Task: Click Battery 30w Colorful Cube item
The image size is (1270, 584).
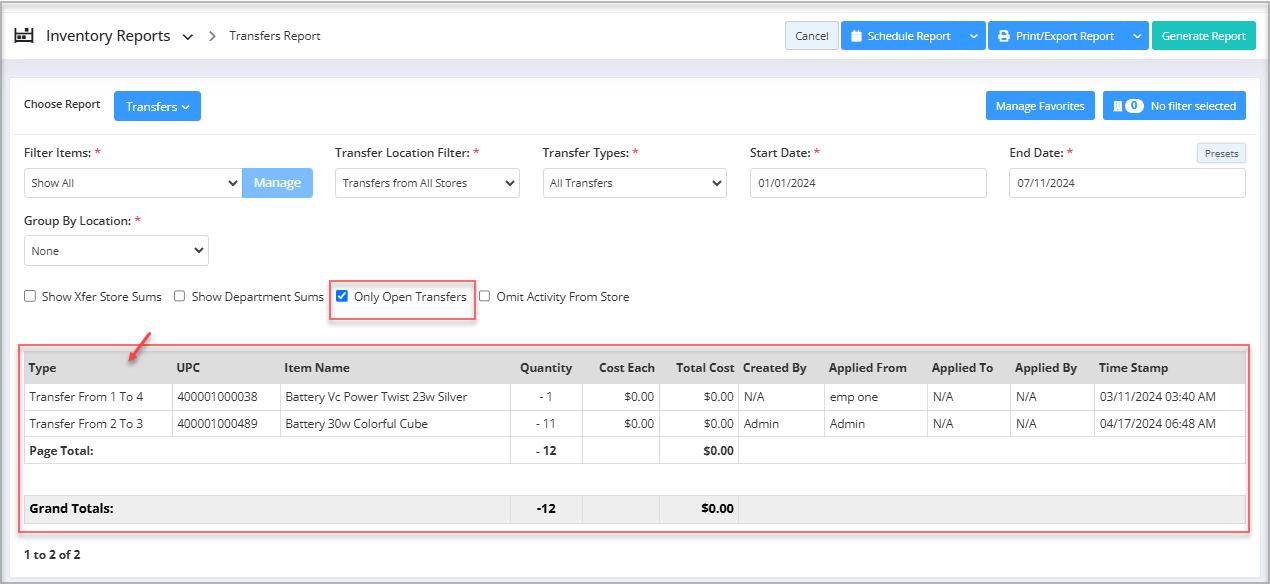Action: click(x=356, y=424)
